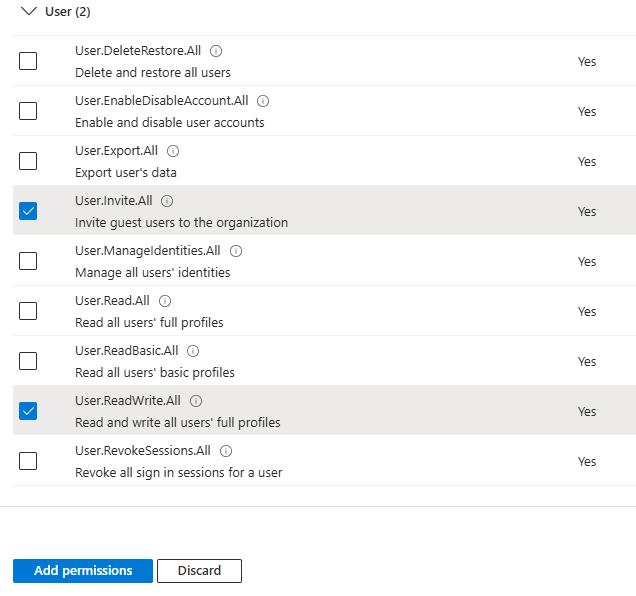
Task: Click info icon next to User.DeleteRestore.All
Action: point(216,51)
